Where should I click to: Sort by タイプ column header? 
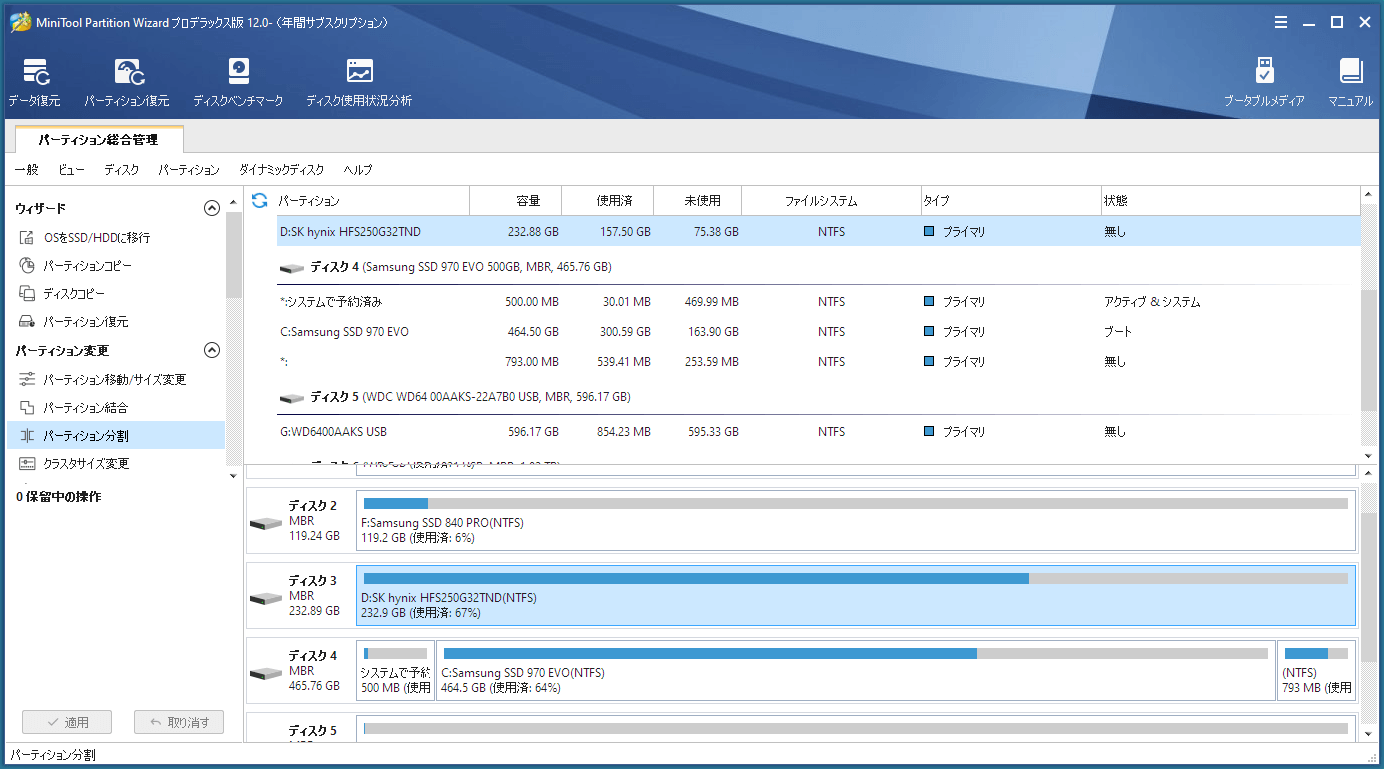click(1010, 201)
